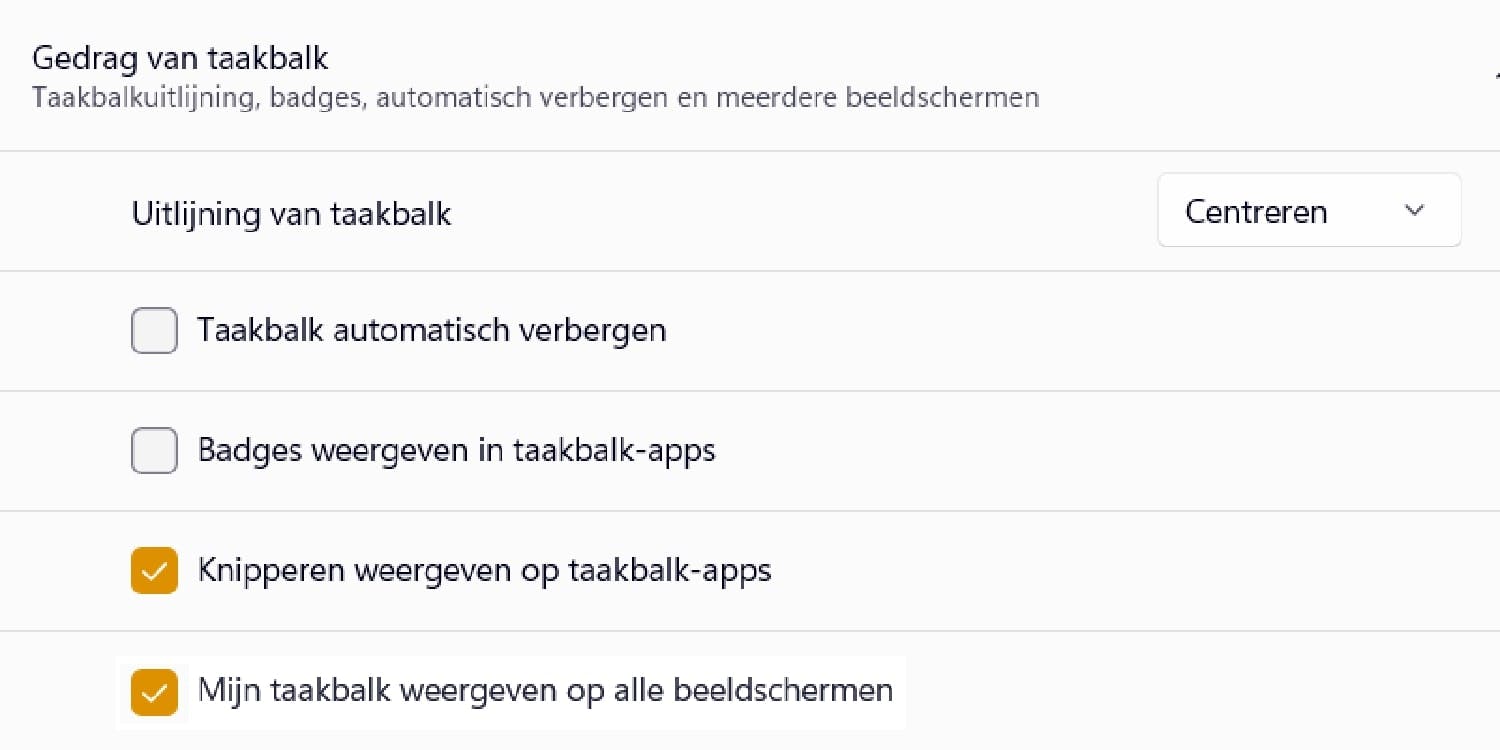This screenshot has width=1500, height=750.
Task: Click the collapse arrow at header's right edge
Action: pyautogui.click(x=1494, y=75)
